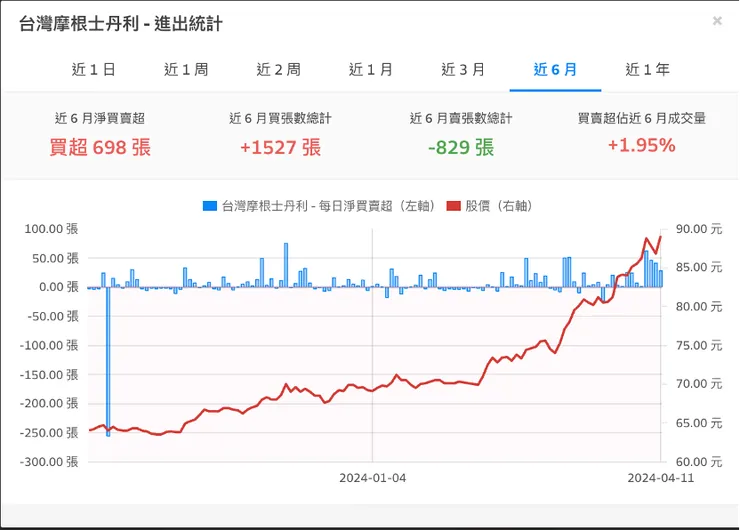Image resolution: width=740 pixels, height=530 pixels.
Task: Click the 90.00 元 right axis label
Action: 699,229
